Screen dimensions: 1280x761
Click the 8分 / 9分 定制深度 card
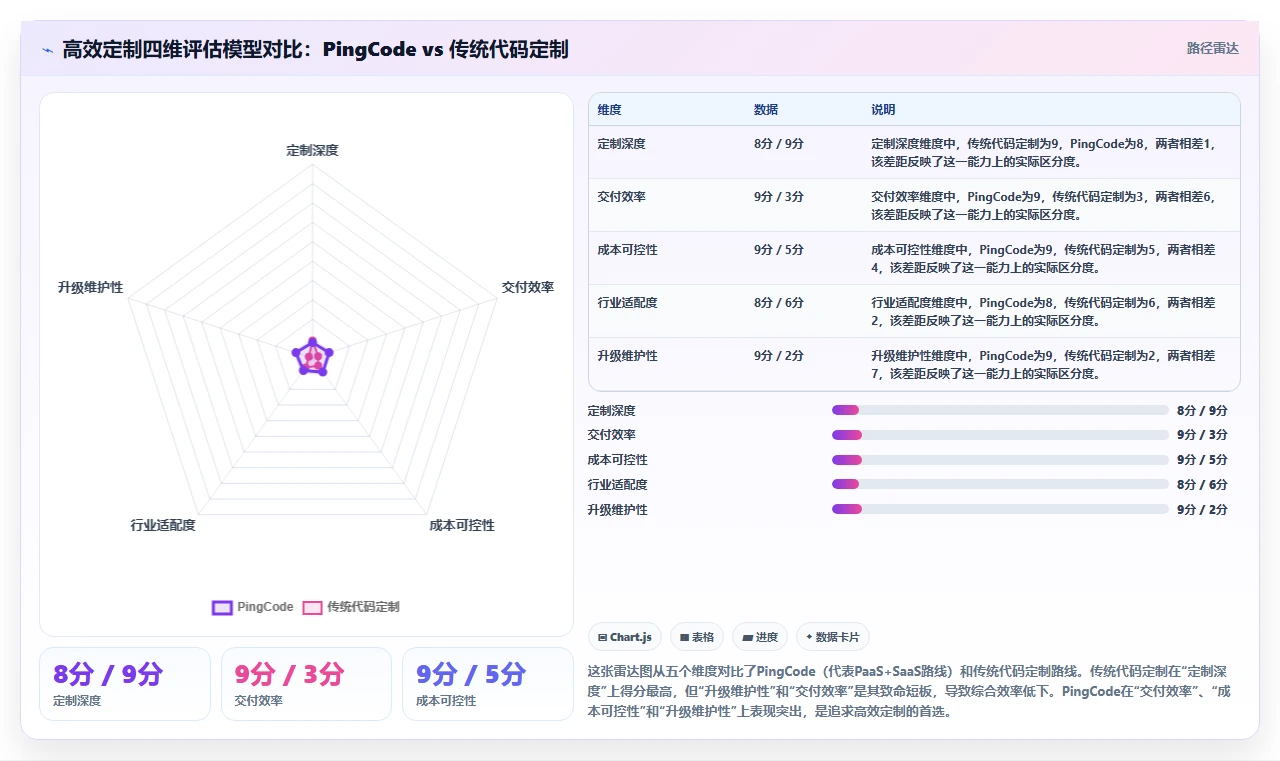[x=125, y=684]
